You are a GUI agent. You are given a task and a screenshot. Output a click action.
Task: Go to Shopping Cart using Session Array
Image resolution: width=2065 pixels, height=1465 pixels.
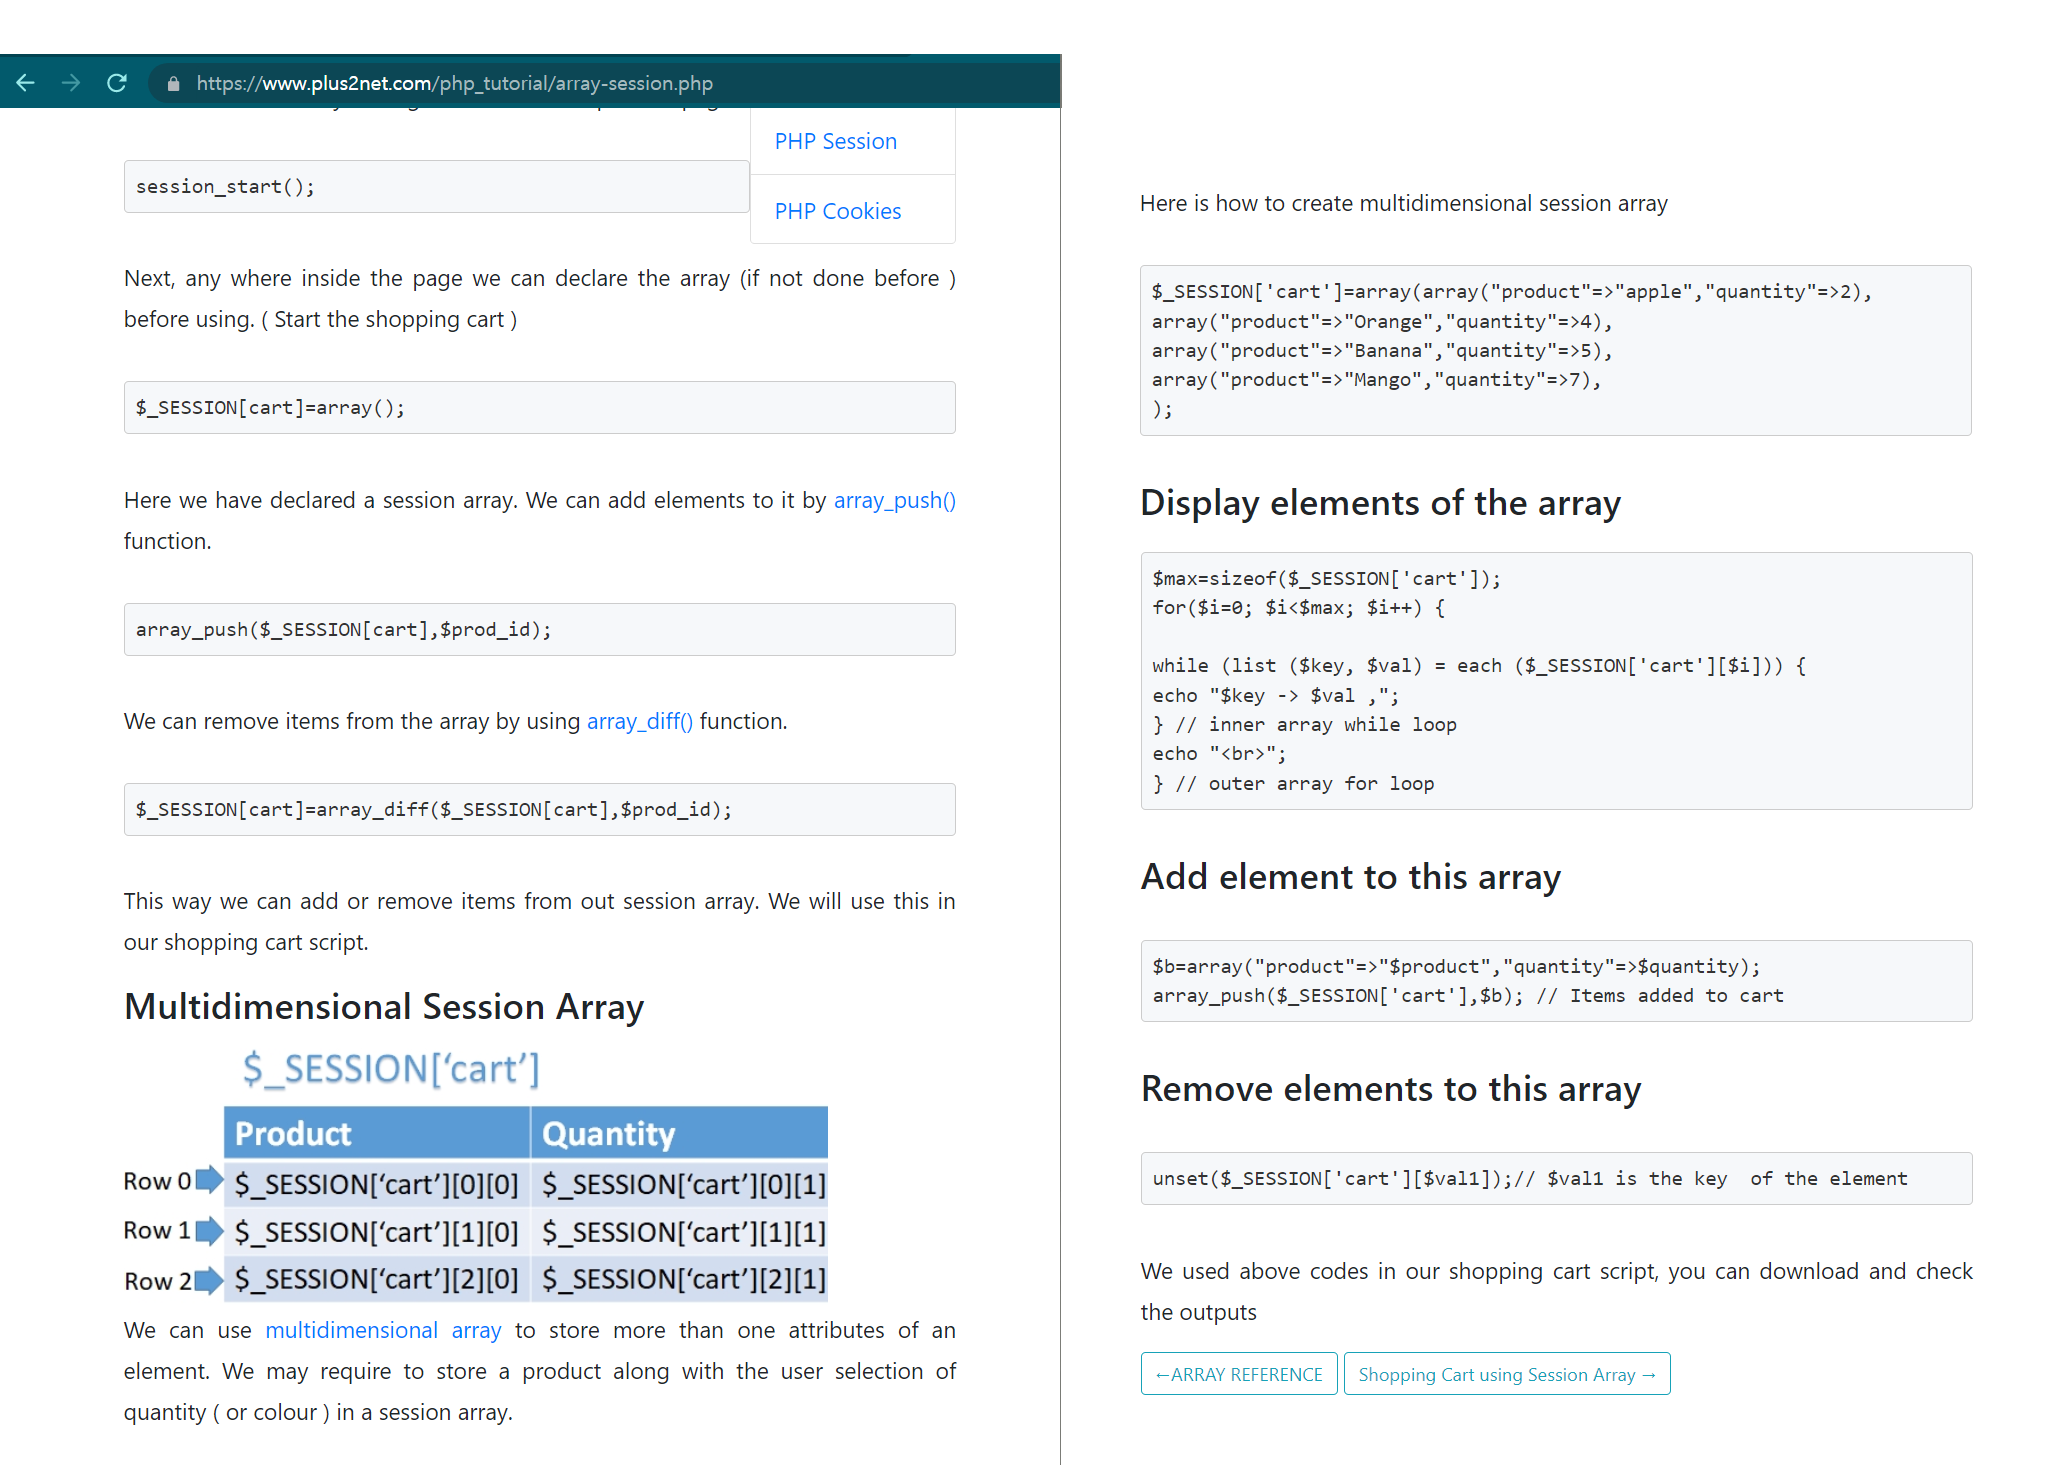click(1506, 1374)
